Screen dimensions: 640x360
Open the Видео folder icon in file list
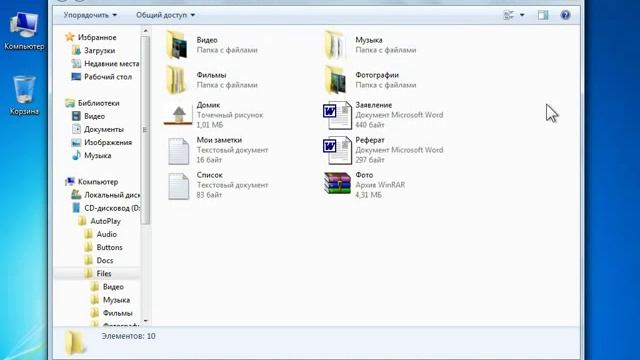click(x=178, y=45)
